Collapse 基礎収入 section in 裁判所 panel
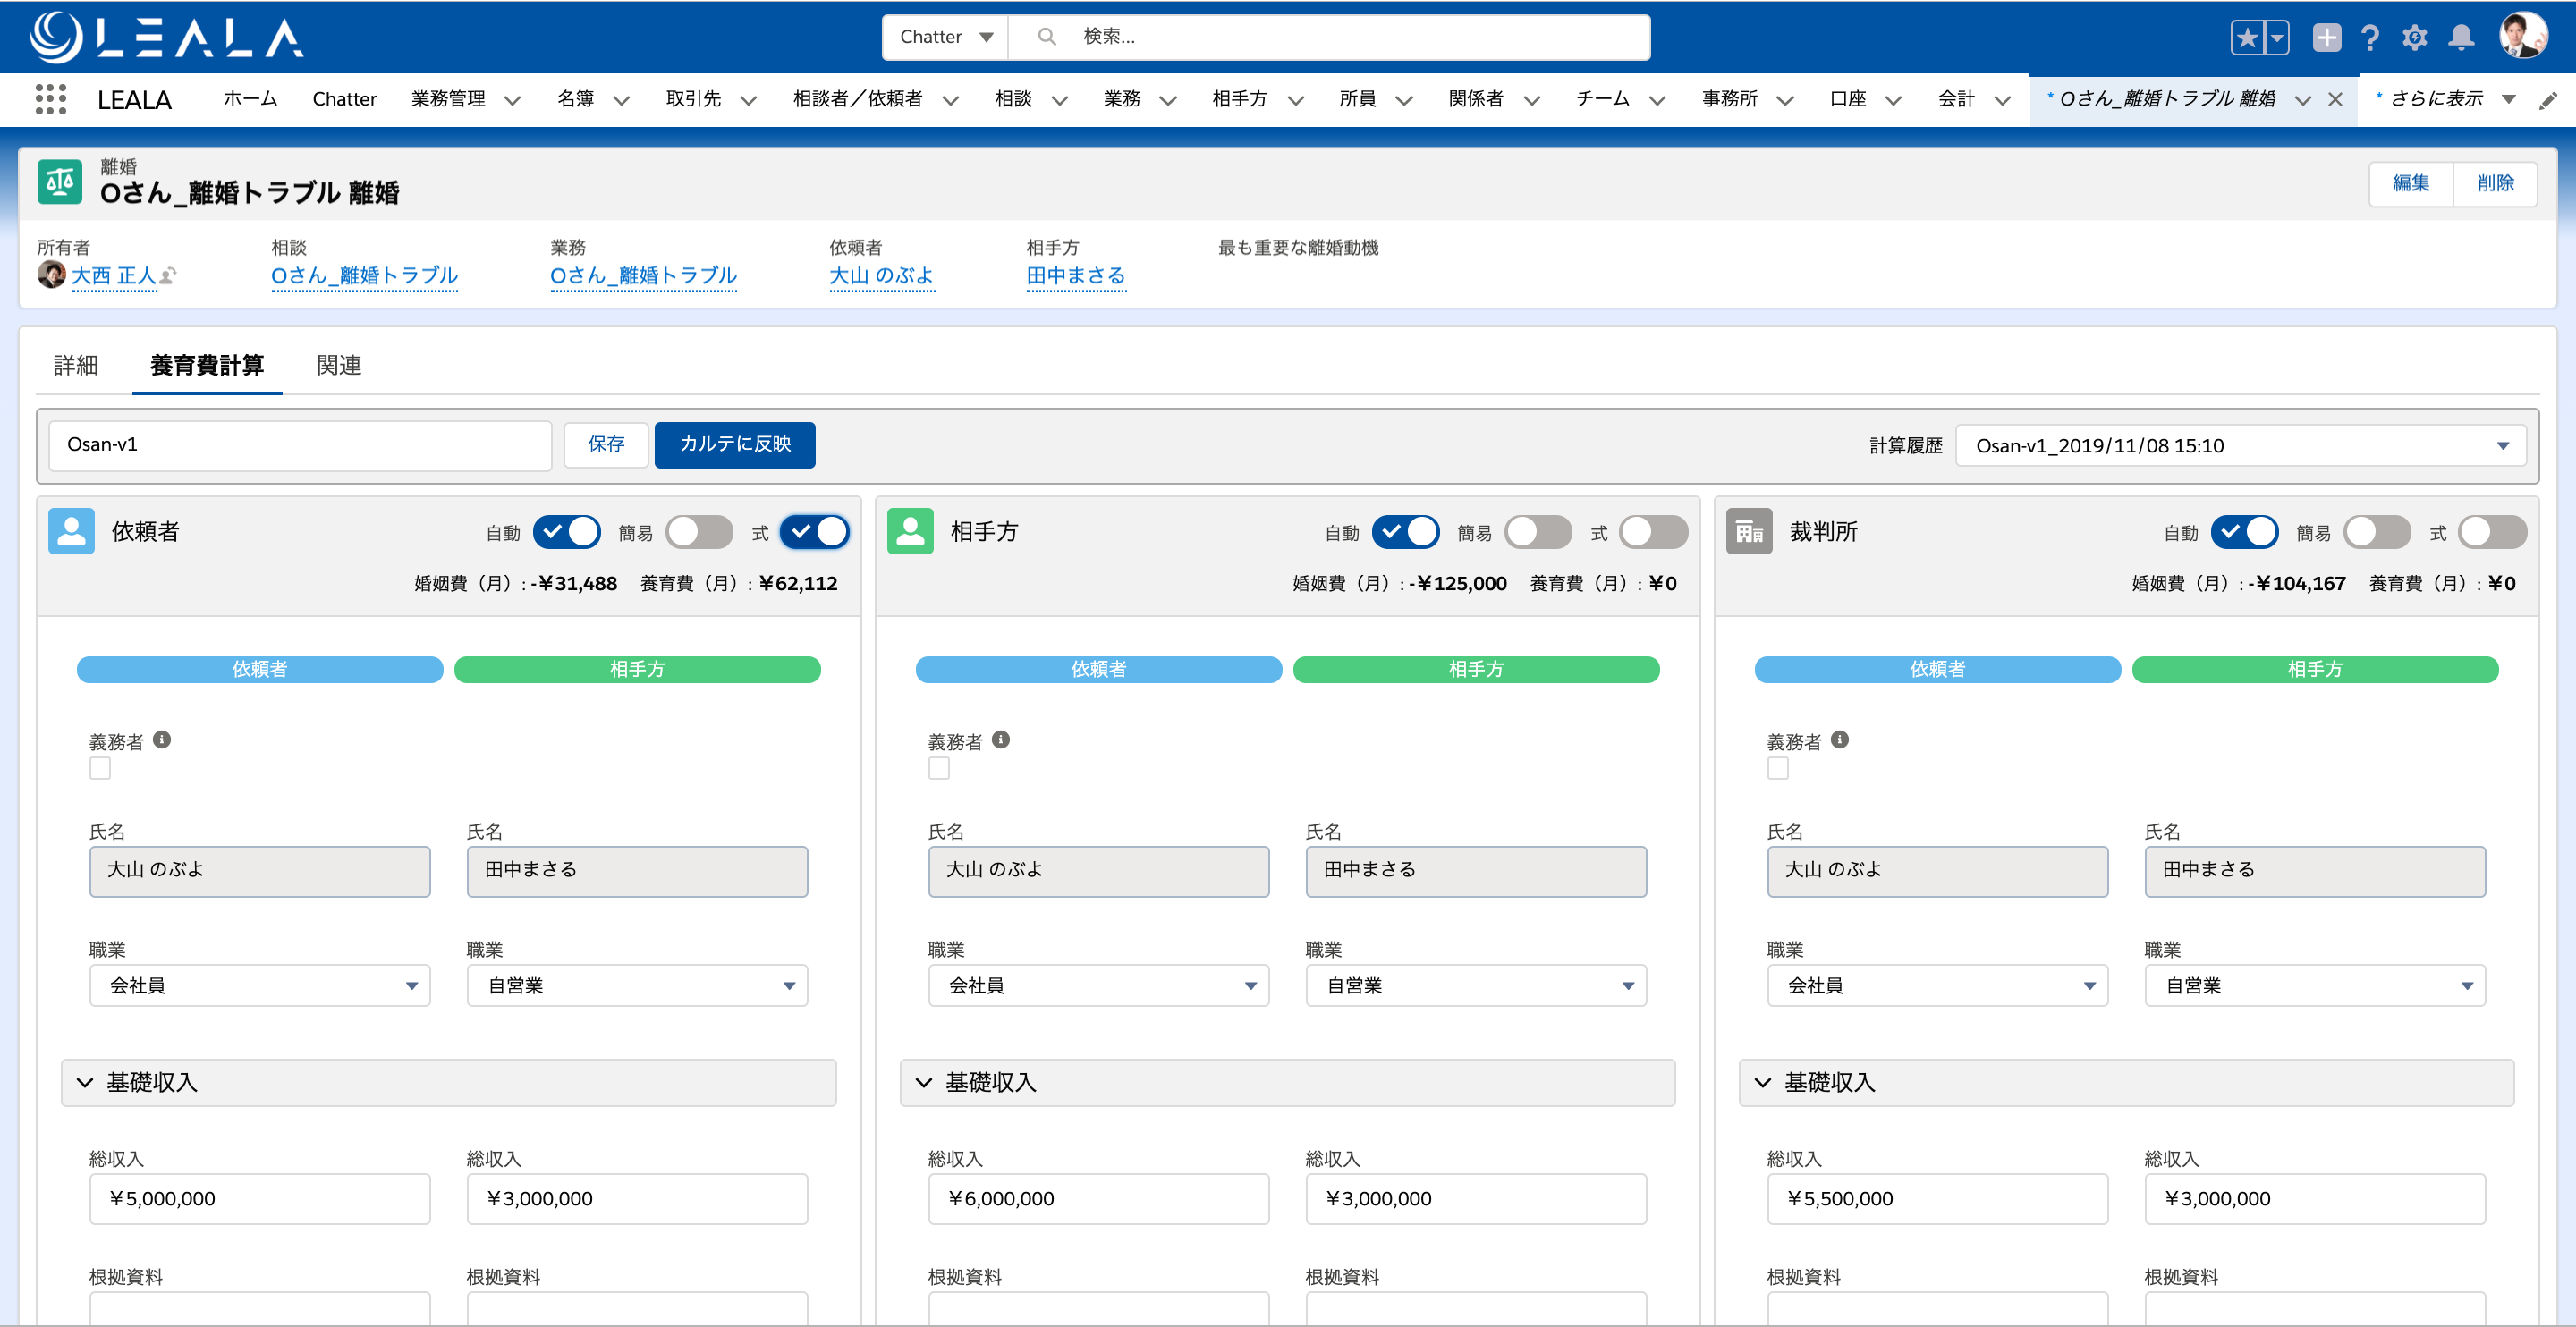 pyautogui.click(x=2126, y=1083)
